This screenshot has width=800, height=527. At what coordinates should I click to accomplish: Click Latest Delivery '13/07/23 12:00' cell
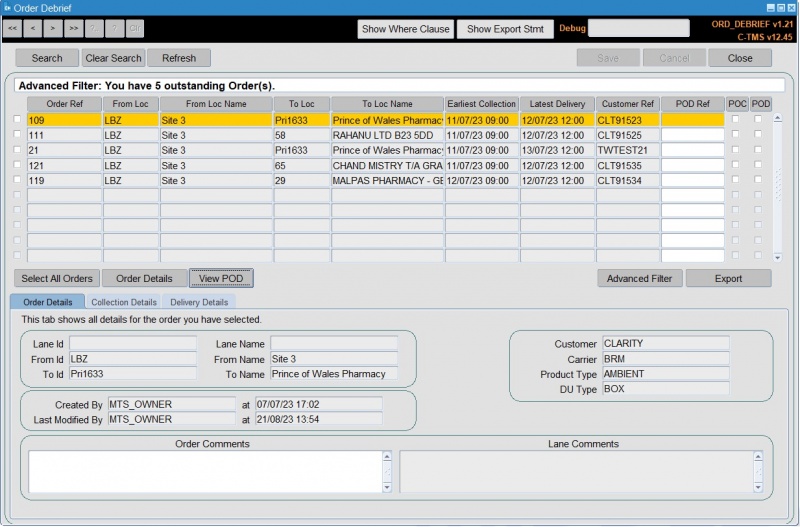[557, 150]
